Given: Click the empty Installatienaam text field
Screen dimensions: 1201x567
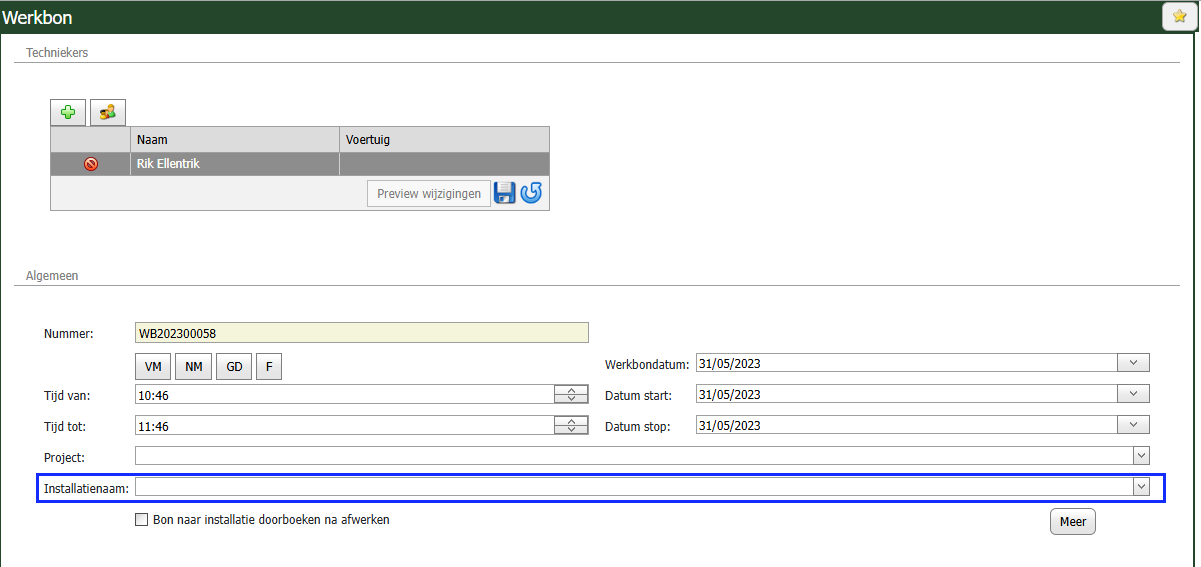Looking at the screenshot, I should coord(634,487).
